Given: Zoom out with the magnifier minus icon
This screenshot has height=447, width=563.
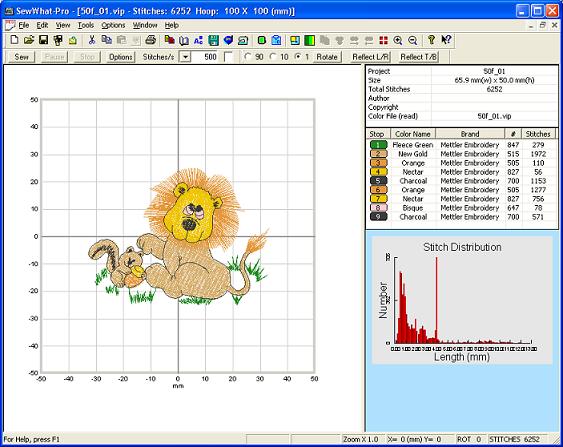Looking at the screenshot, I should pos(413,40).
